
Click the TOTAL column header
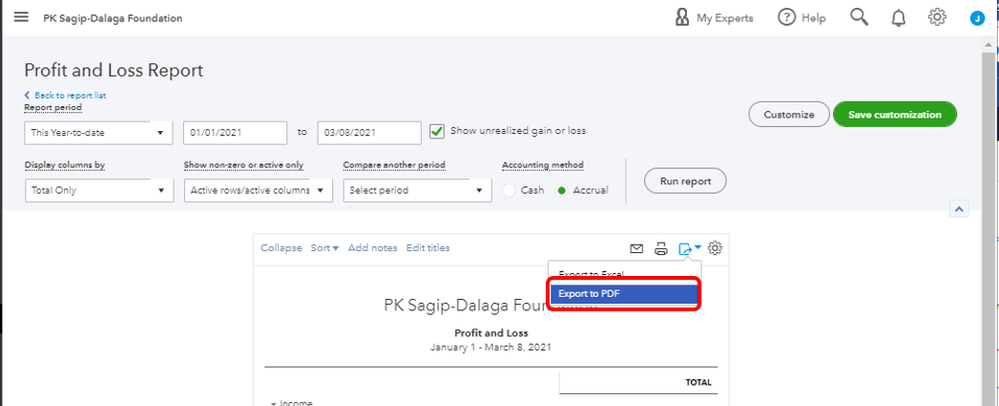[x=698, y=382]
